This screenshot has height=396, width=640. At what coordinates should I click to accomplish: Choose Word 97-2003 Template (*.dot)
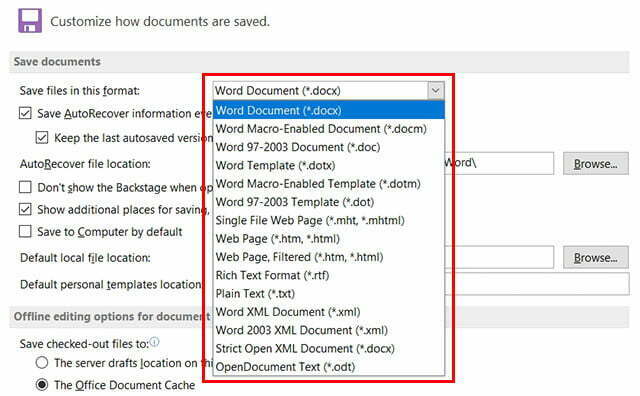[x=329, y=202]
